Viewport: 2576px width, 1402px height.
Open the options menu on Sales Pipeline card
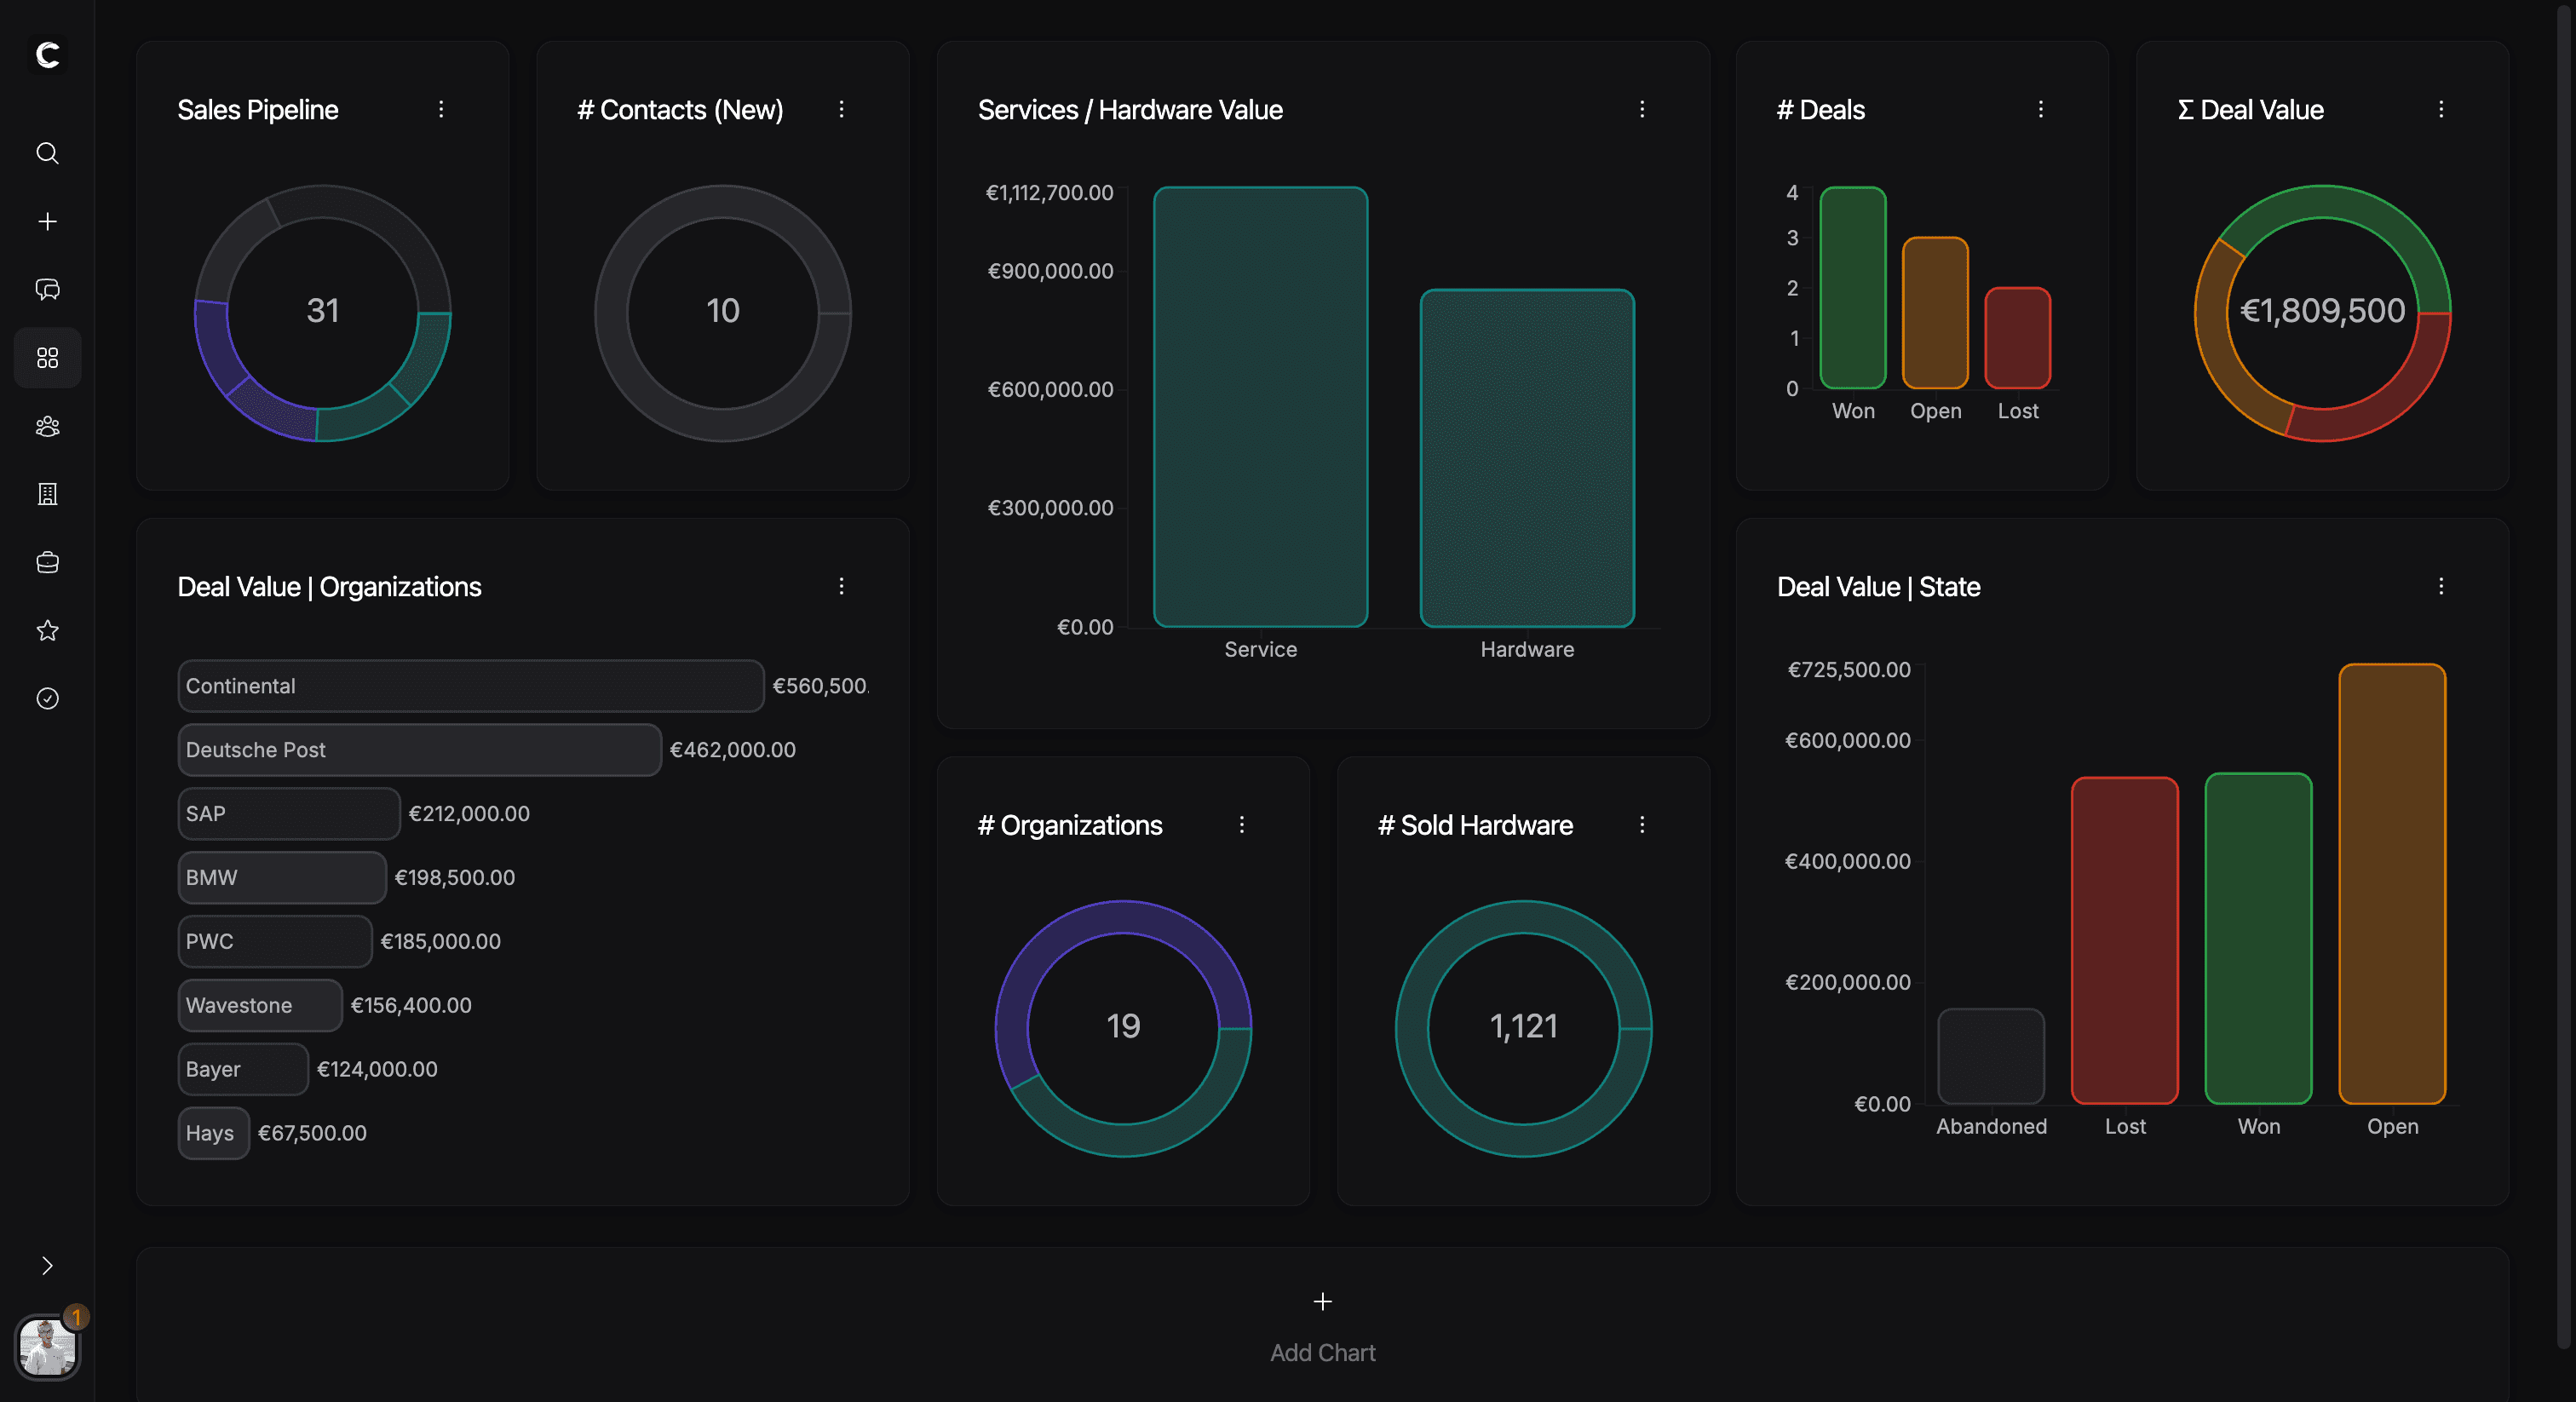441,110
